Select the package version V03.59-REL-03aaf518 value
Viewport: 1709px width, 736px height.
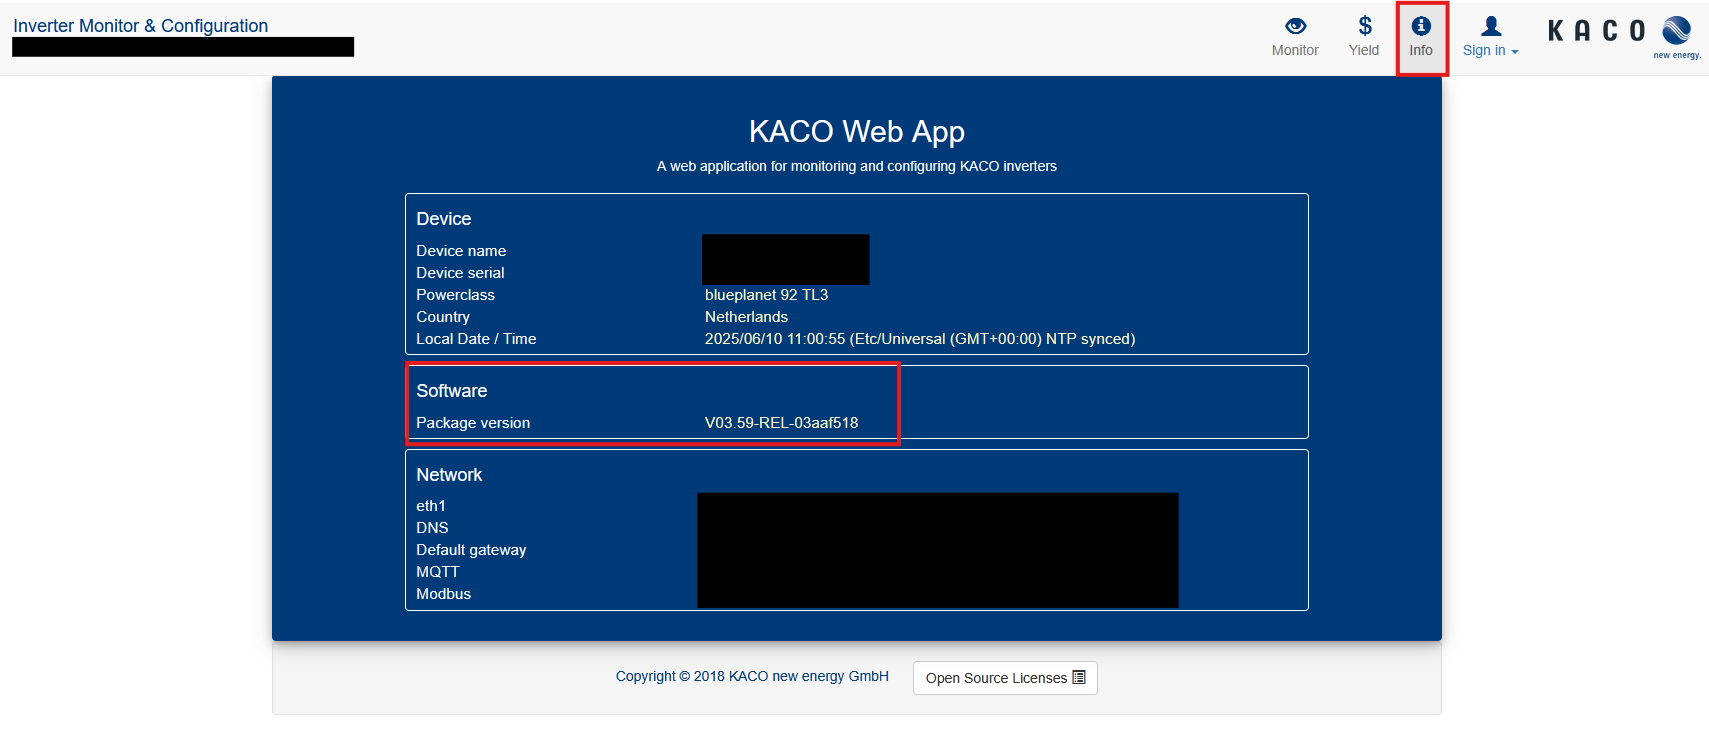point(781,423)
